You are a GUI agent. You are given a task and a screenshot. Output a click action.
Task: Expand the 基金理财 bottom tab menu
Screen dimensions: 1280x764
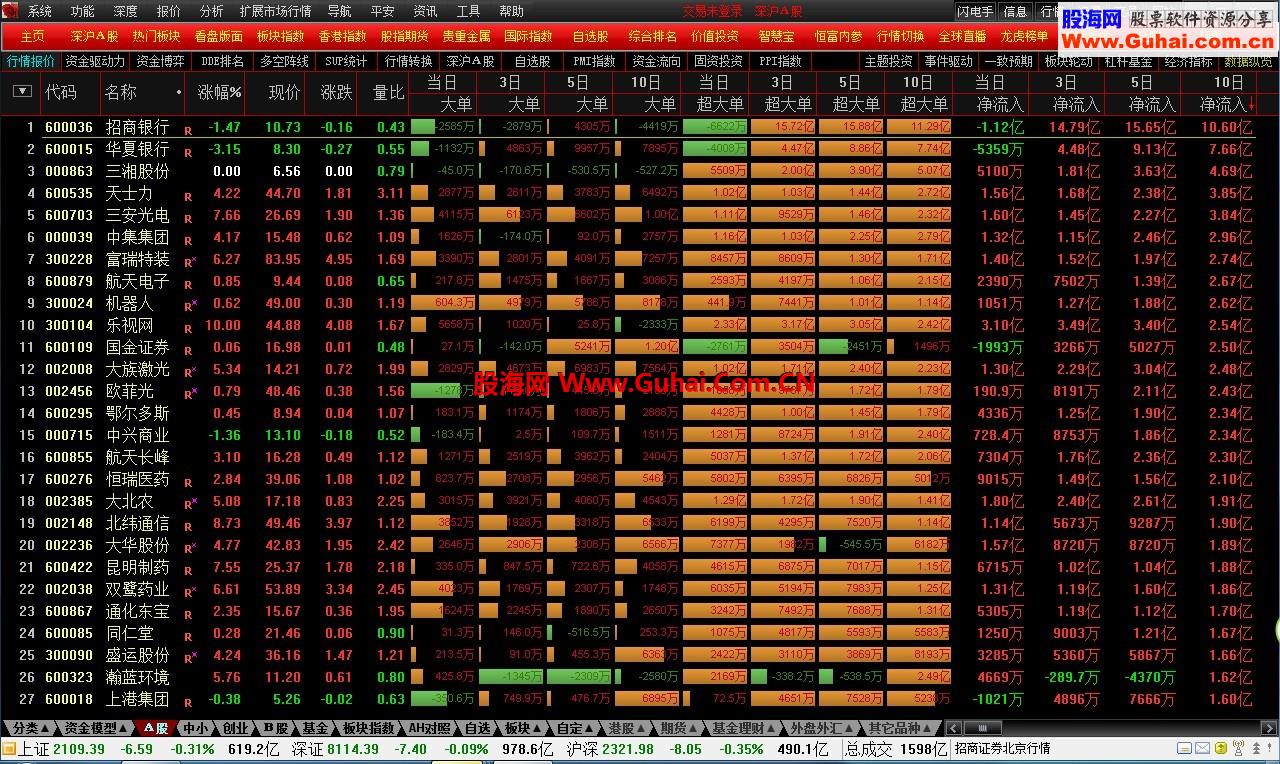[743, 728]
